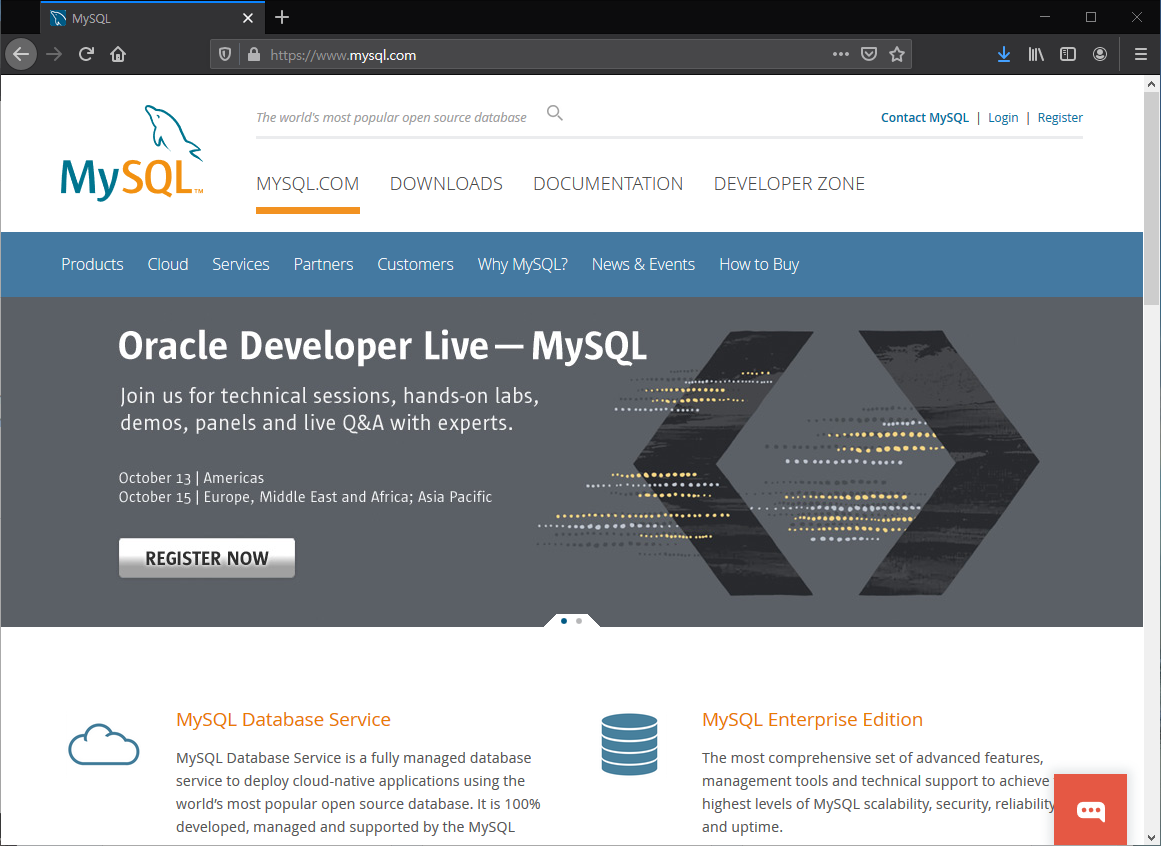This screenshot has height=846, width=1161.
Task: Click the MySQL dolphin logo
Action: pos(132,152)
